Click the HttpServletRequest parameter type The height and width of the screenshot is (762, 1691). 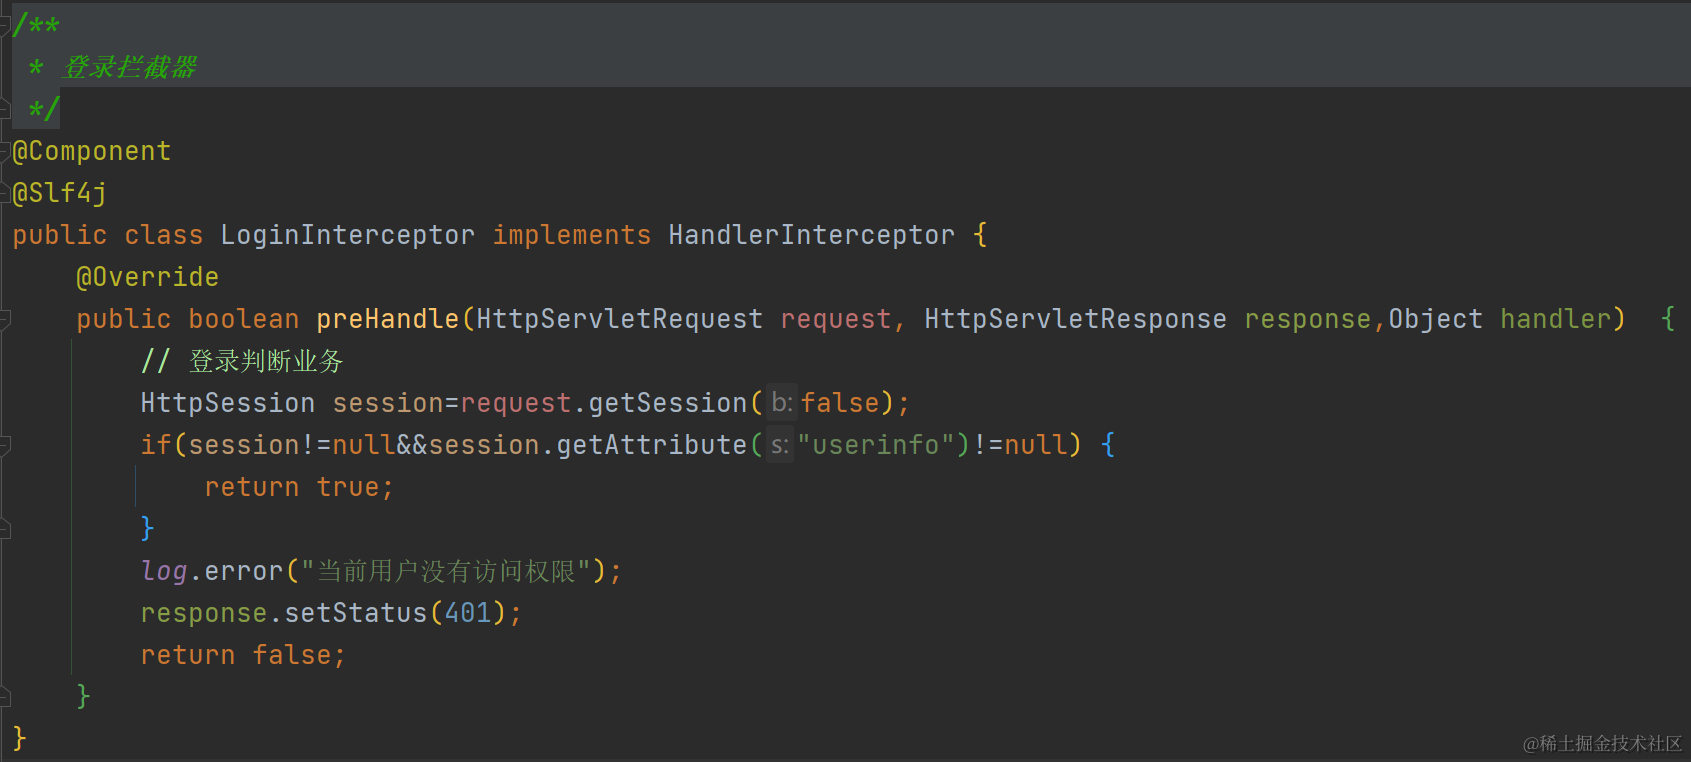point(620,319)
